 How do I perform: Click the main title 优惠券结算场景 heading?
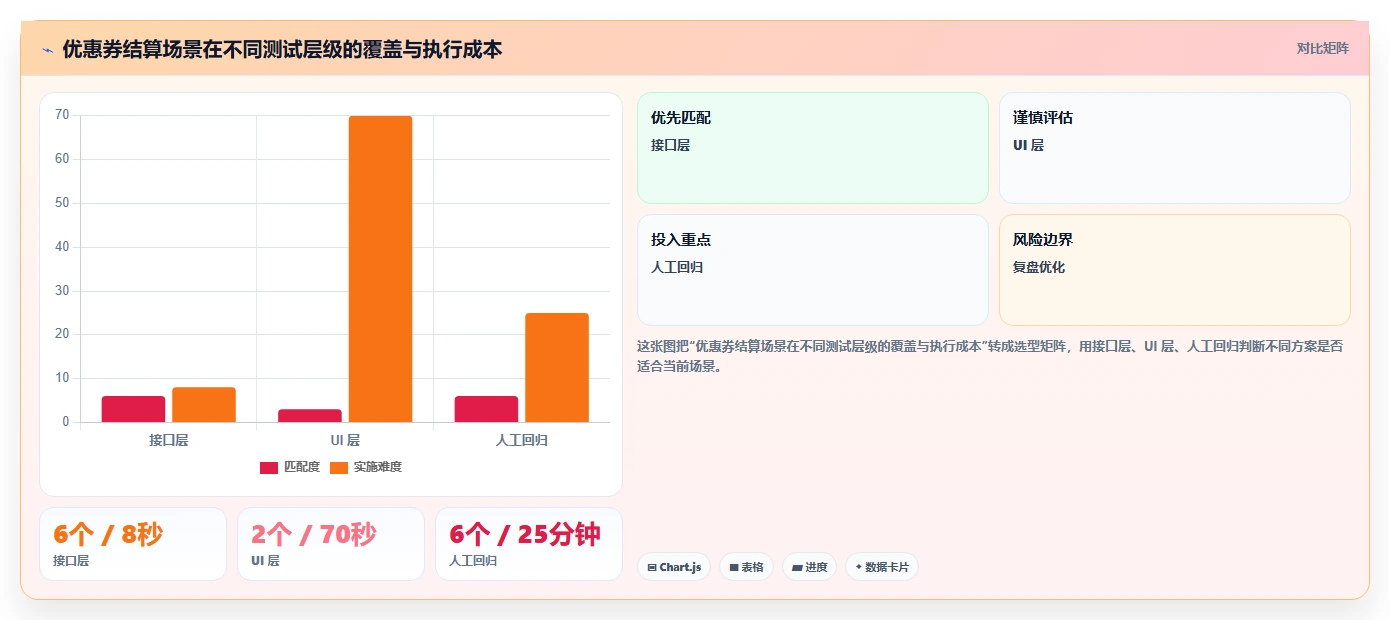click(x=282, y=49)
